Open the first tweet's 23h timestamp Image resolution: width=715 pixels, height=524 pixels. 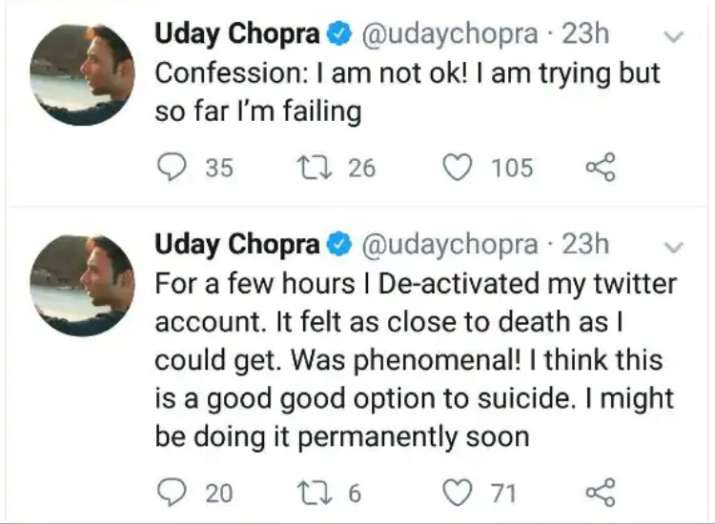click(x=587, y=35)
